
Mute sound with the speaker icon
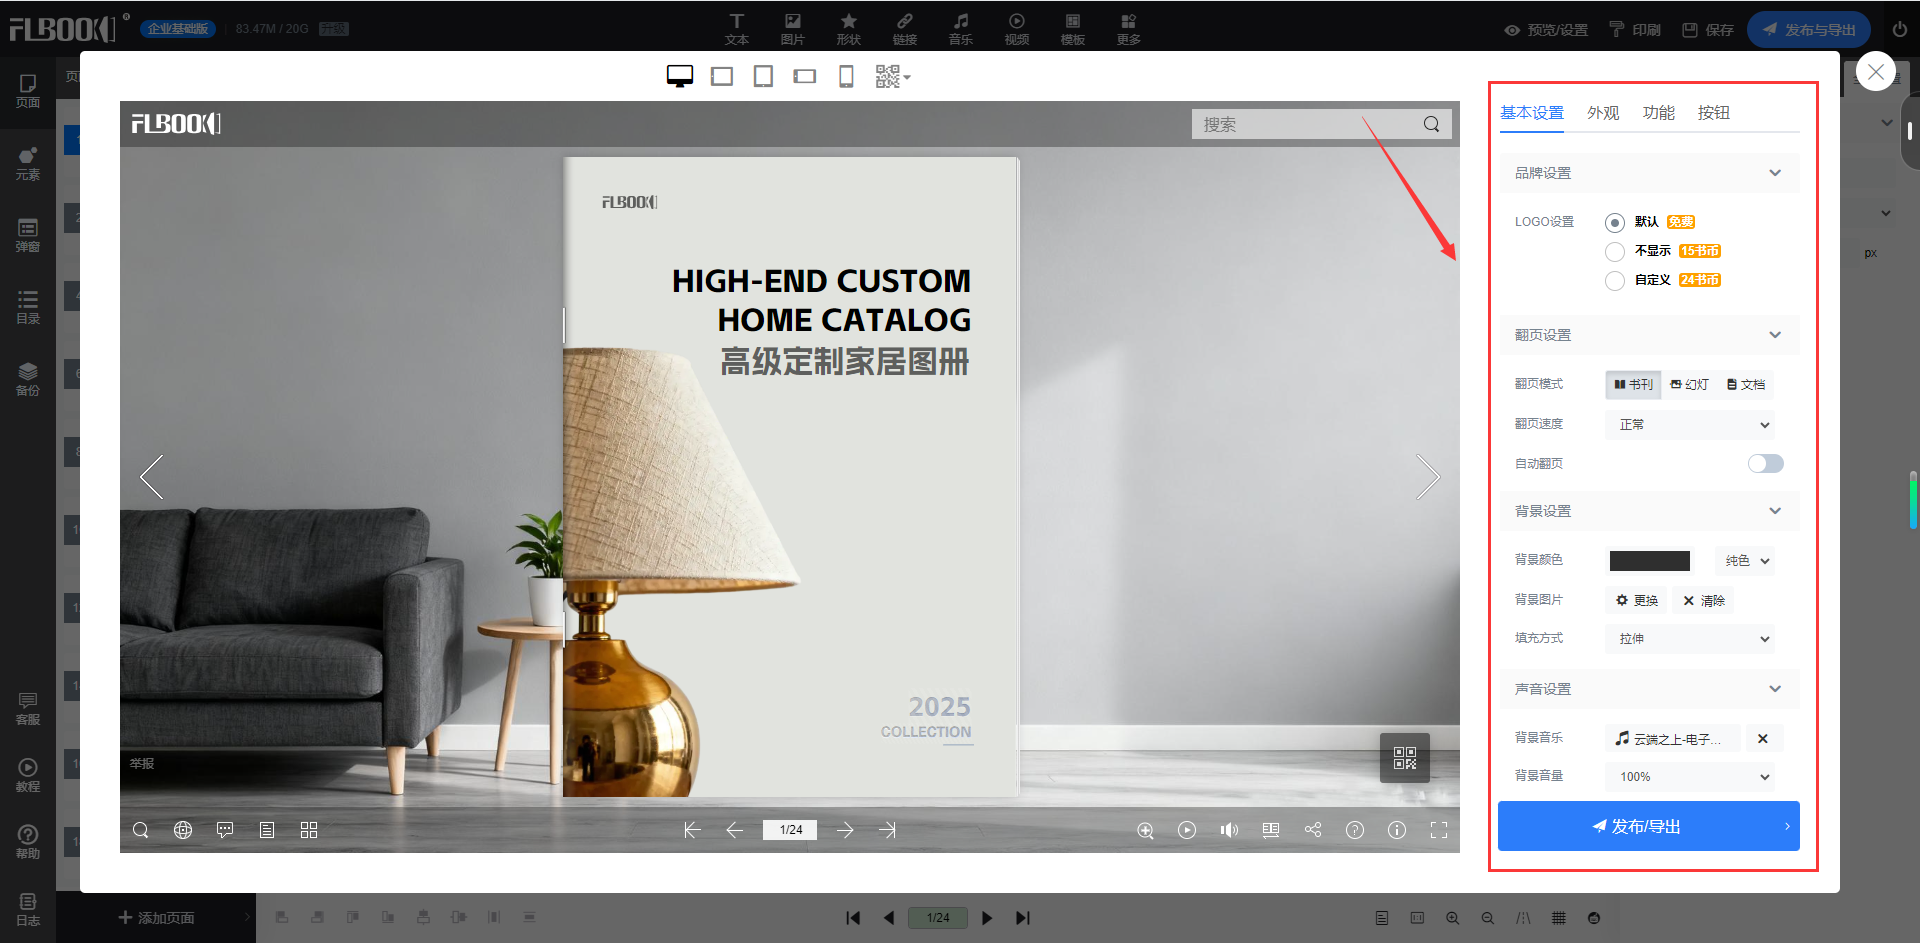click(1229, 830)
